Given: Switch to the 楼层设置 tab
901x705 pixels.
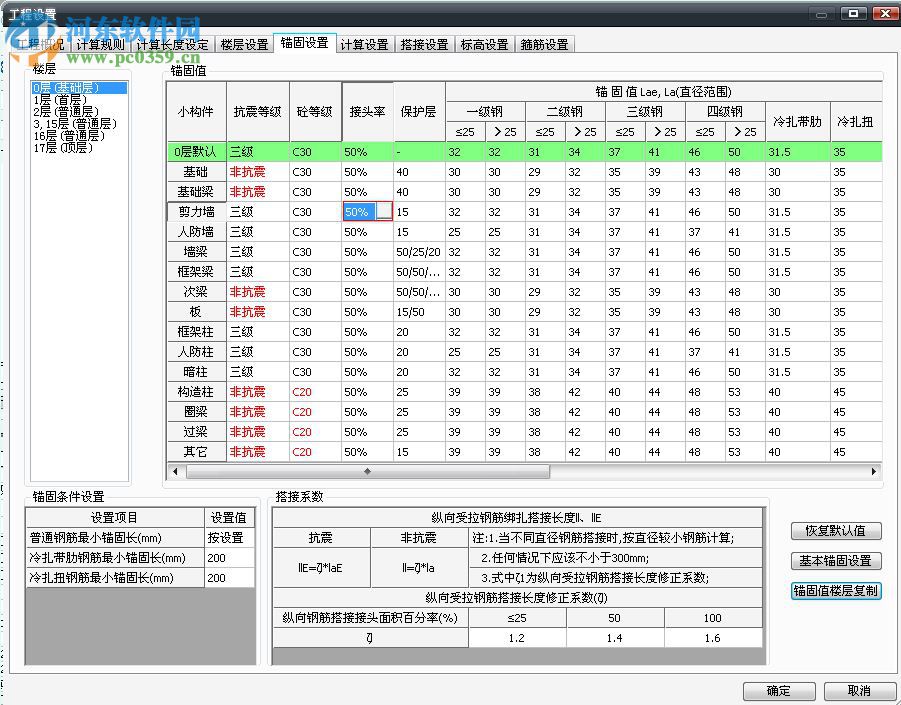Looking at the screenshot, I should (246, 45).
